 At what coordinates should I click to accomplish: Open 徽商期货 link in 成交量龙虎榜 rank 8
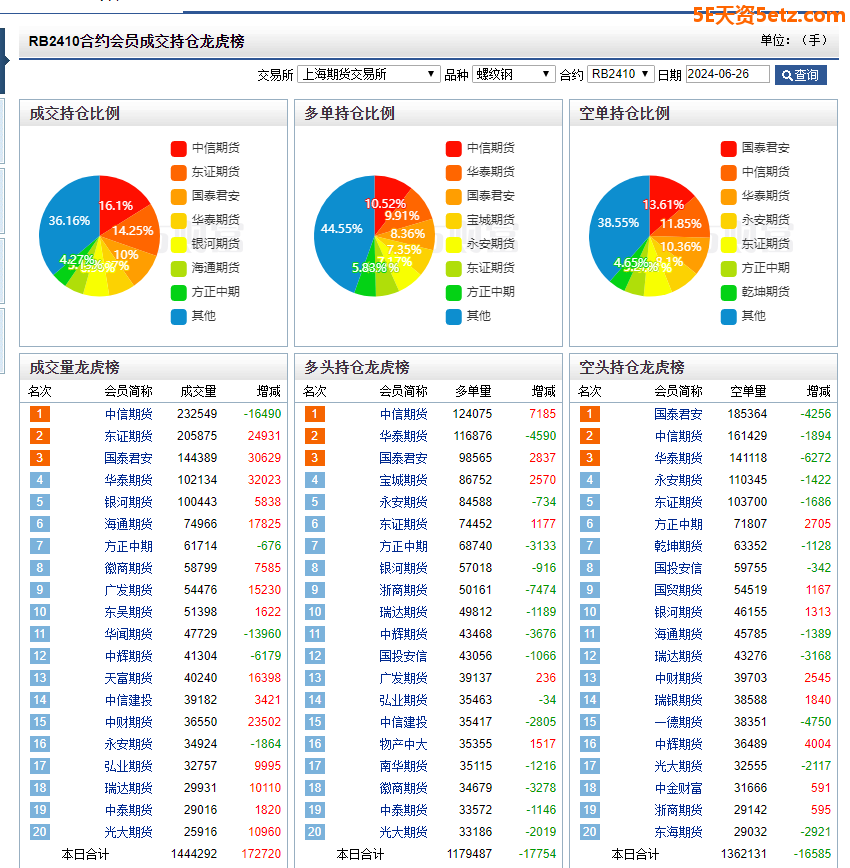coord(128,568)
